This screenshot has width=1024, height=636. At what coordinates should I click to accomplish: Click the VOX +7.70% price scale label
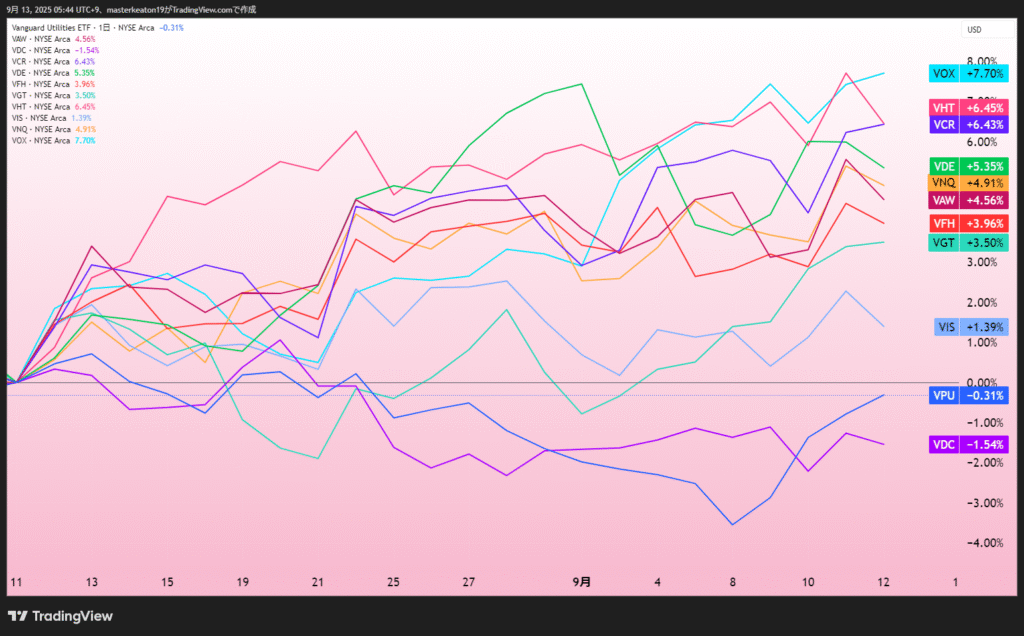coord(968,73)
